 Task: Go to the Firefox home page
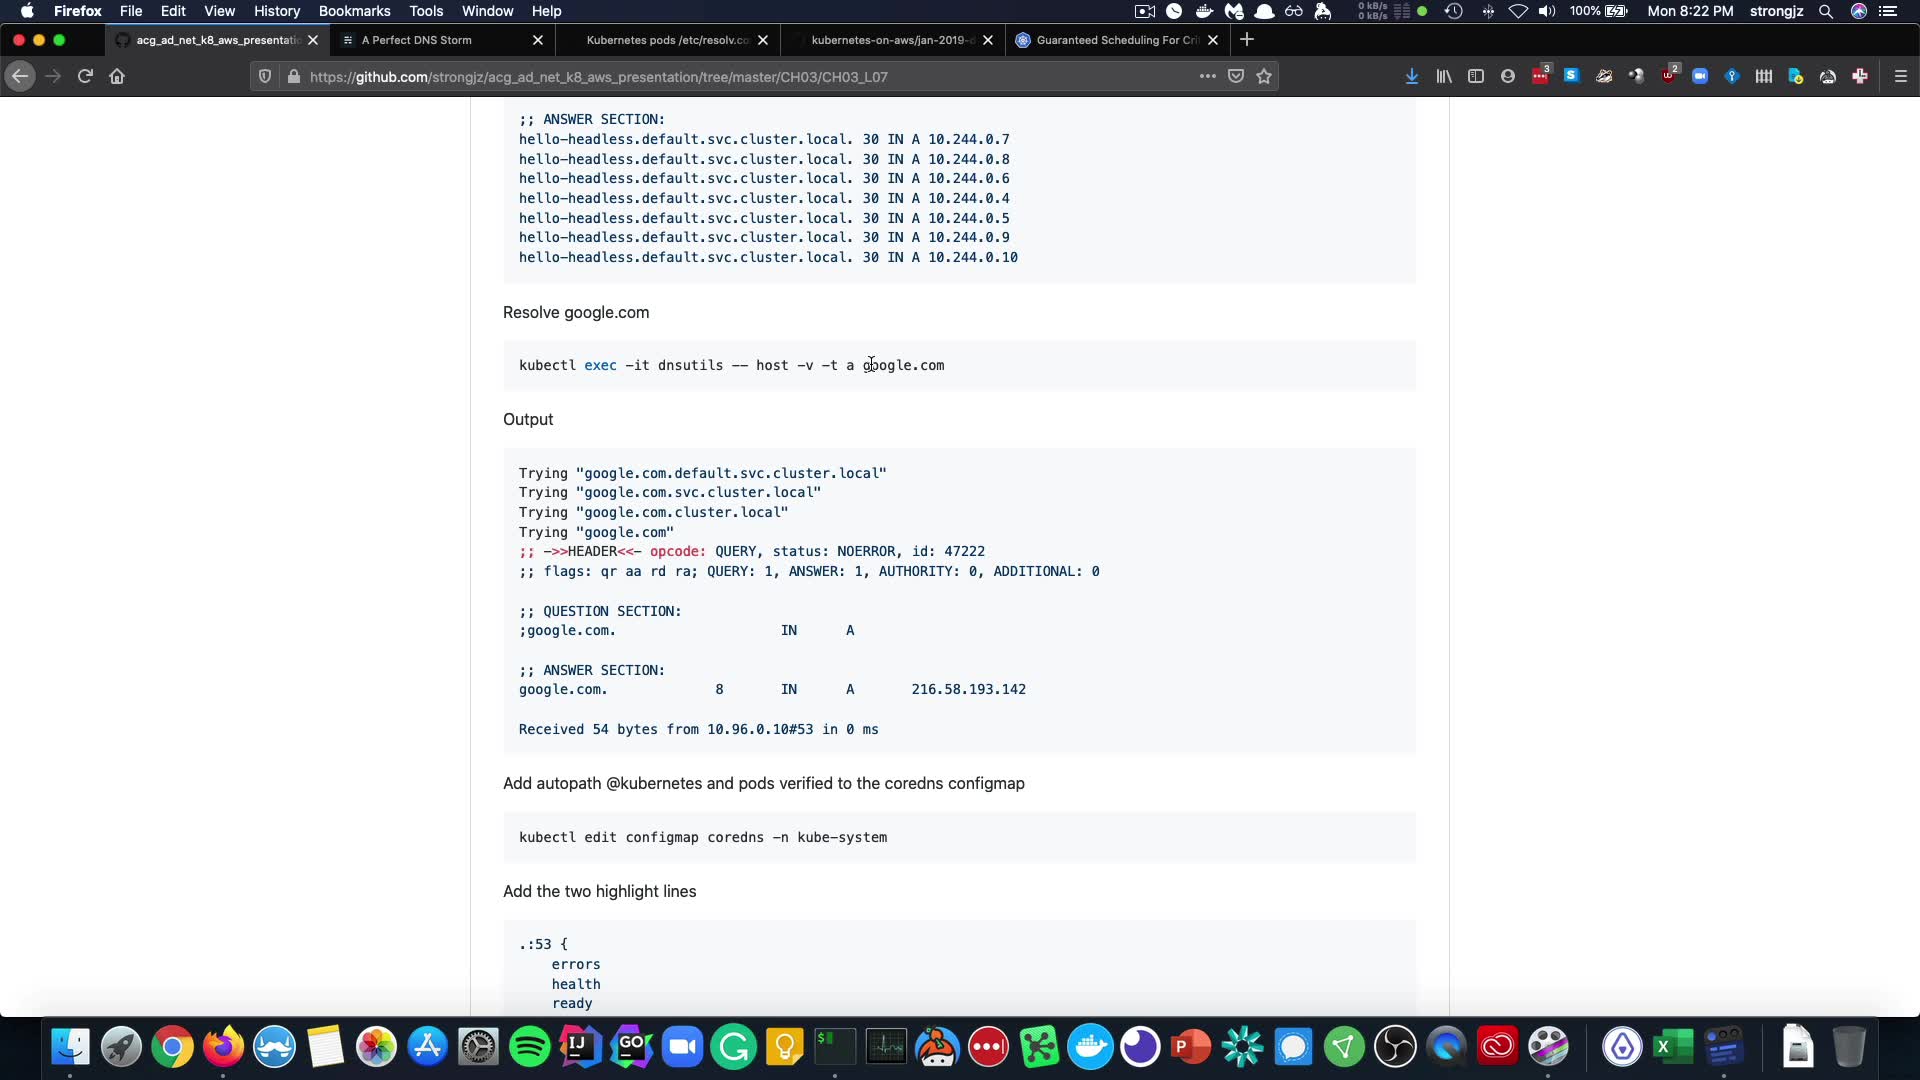pos(117,76)
